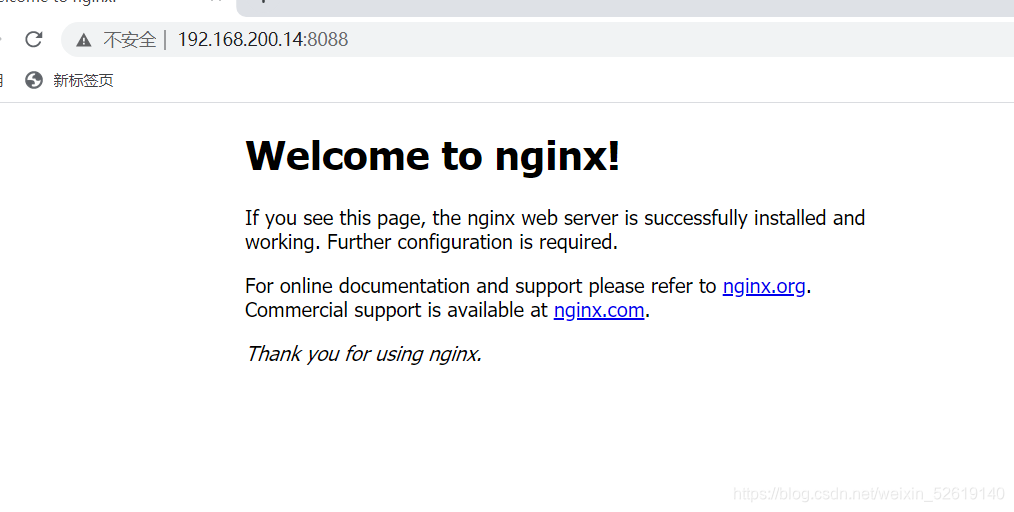Click text For online documentation and support
Image resolution: width=1014 pixels, height=512 pixels.
tap(414, 286)
